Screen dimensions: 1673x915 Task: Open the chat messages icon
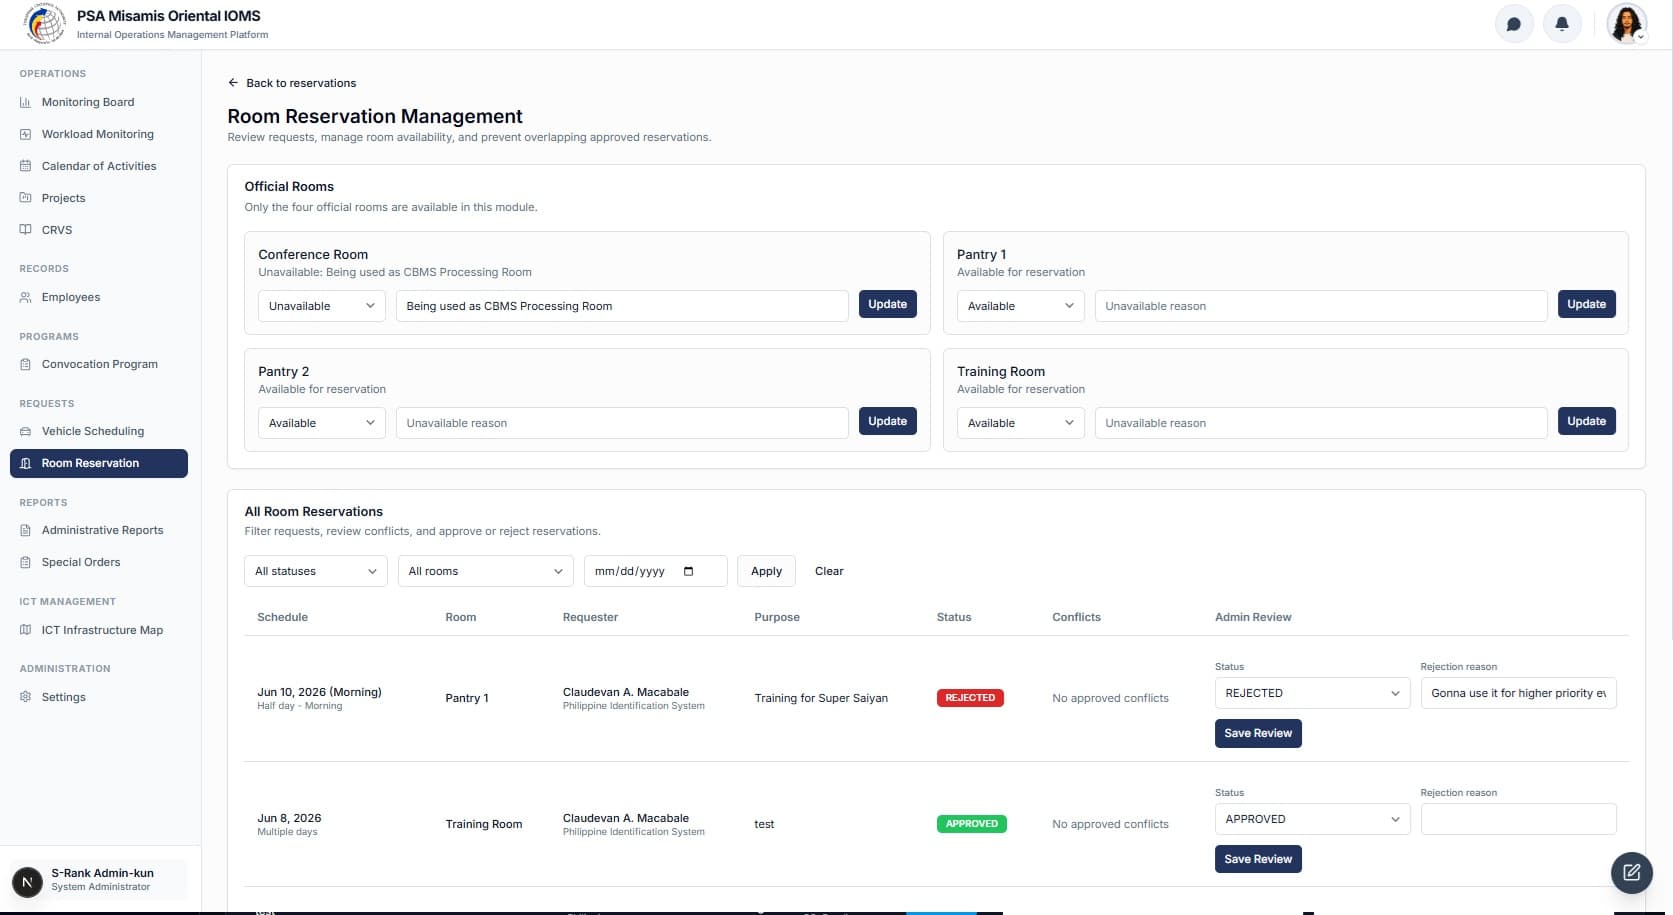1514,24
